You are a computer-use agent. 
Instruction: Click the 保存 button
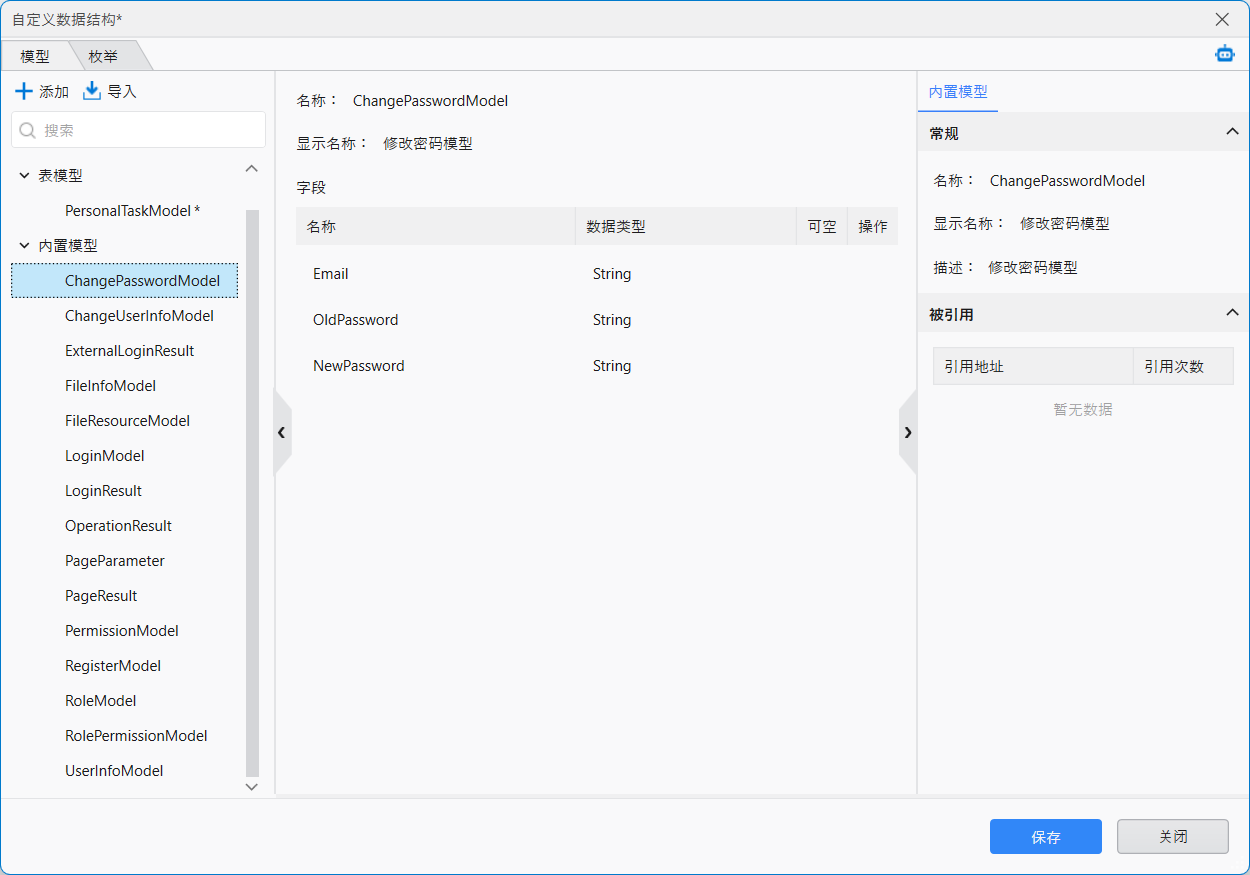1045,837
